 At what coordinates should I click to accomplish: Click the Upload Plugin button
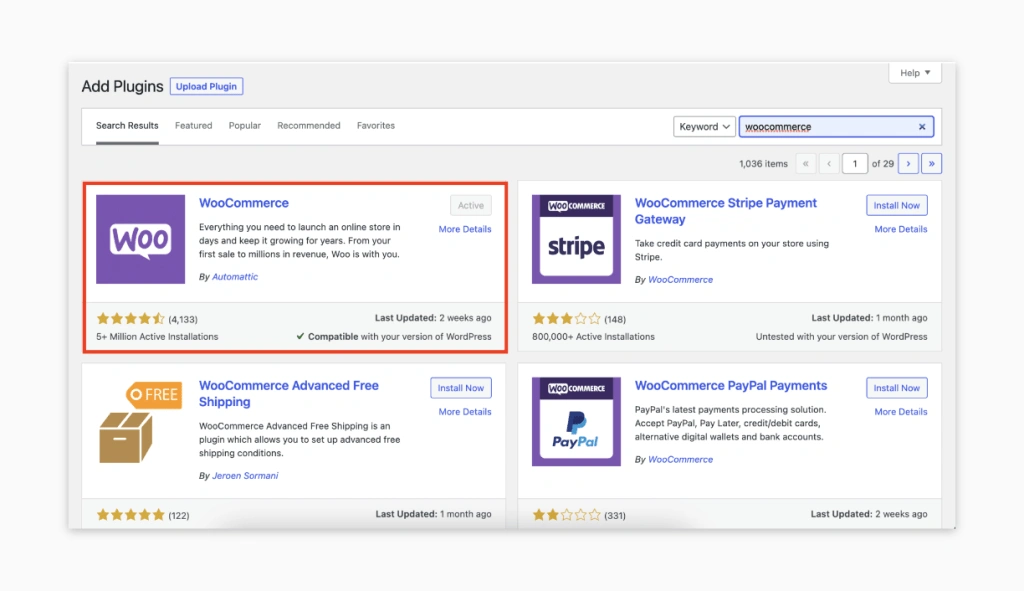coord(206,86)
